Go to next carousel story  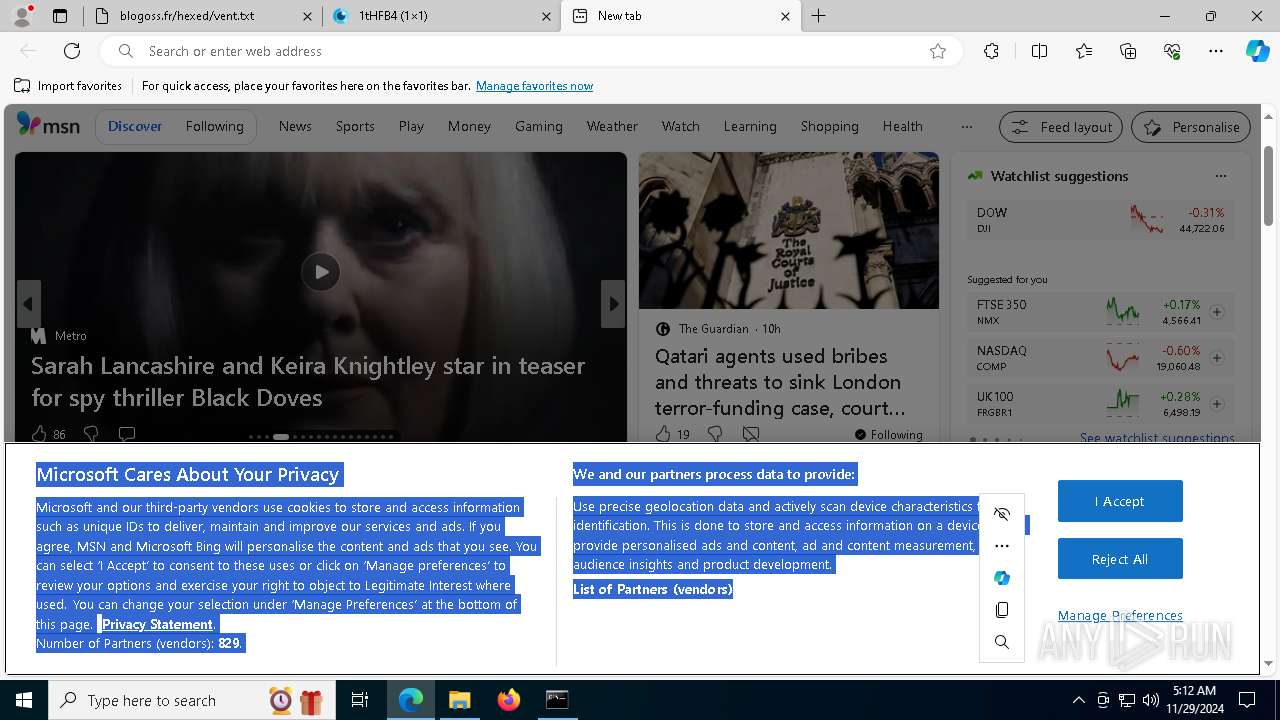click(x=613, y=304)
